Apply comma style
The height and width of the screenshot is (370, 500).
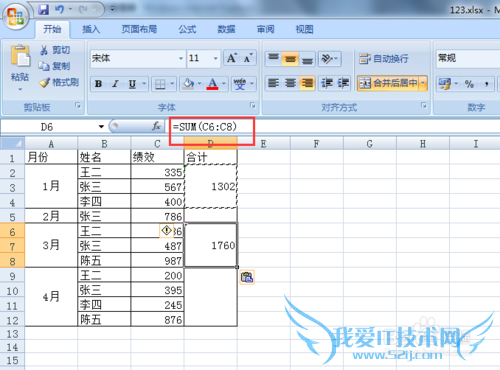[486, 84]
